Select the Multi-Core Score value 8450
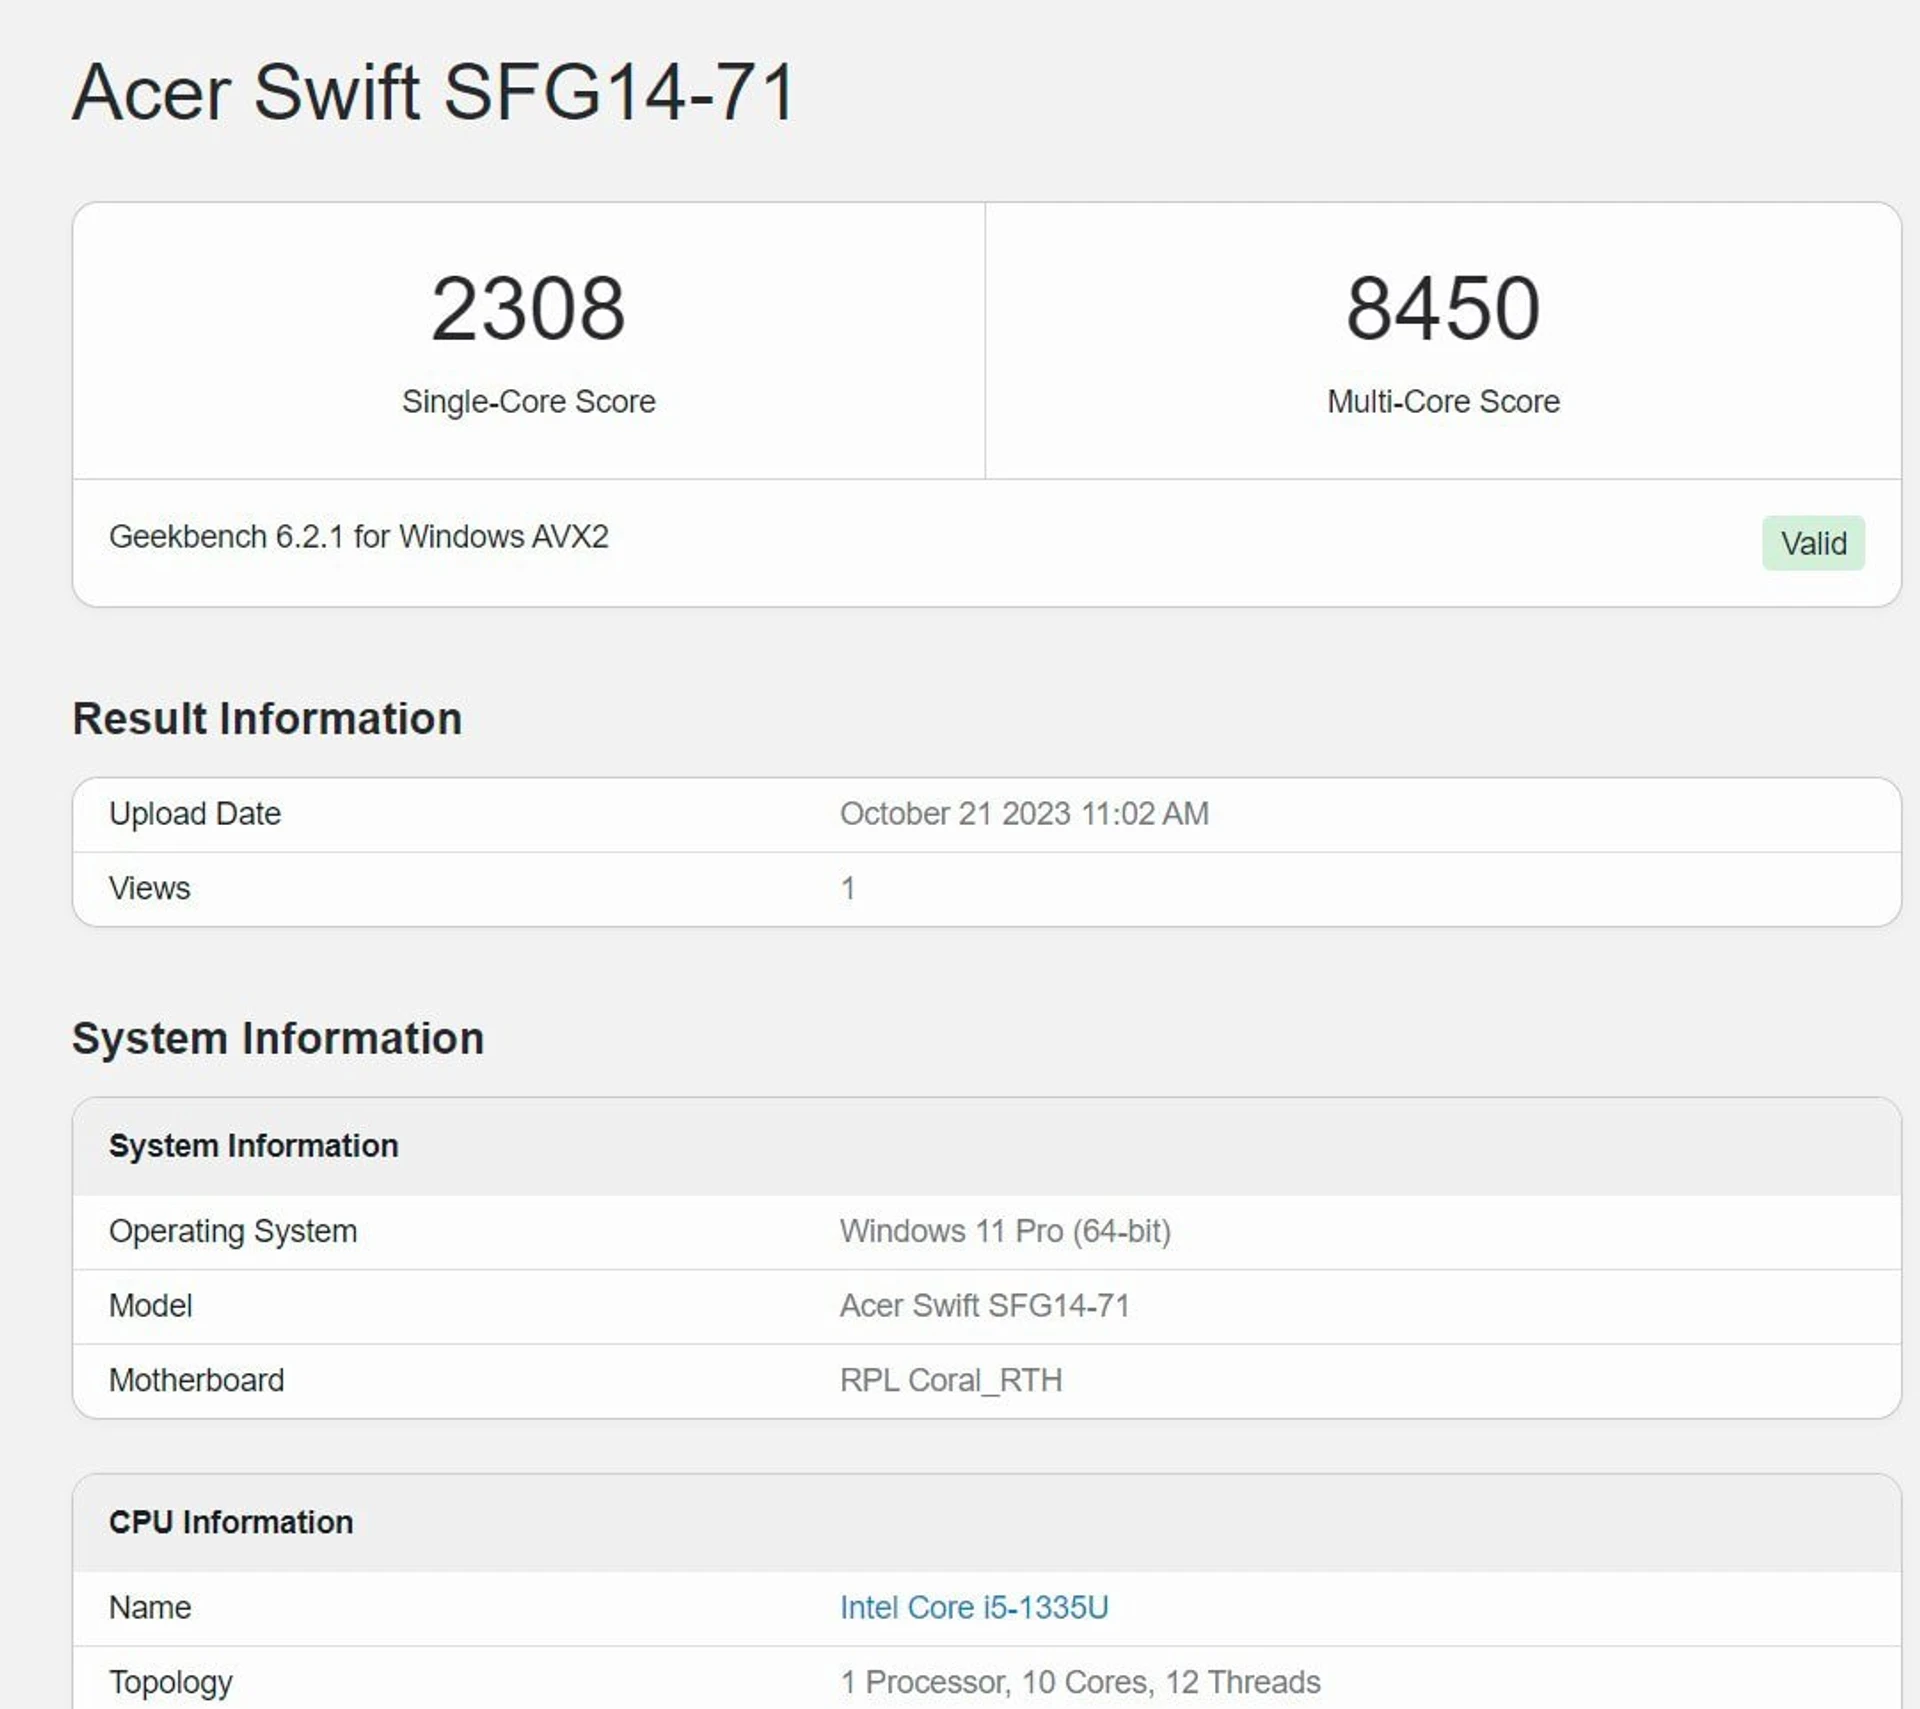Screen dimensions: 1920x1709 1443,308
